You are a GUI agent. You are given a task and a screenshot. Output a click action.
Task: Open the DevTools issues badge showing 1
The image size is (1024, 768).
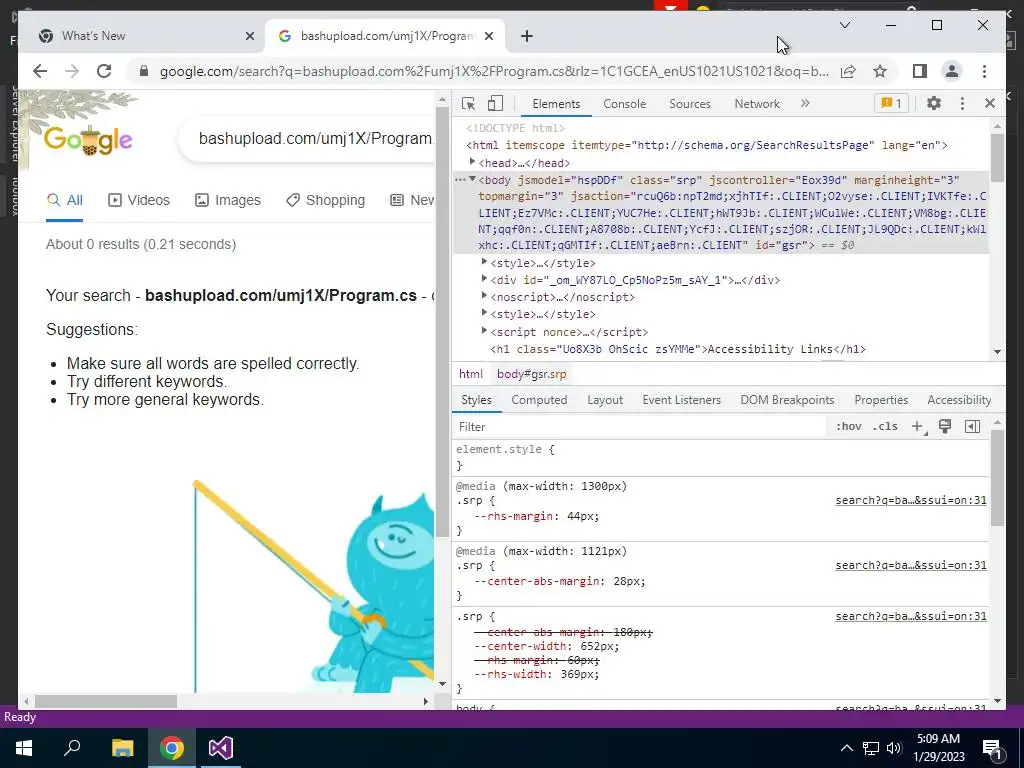click(x=891, y=103)
